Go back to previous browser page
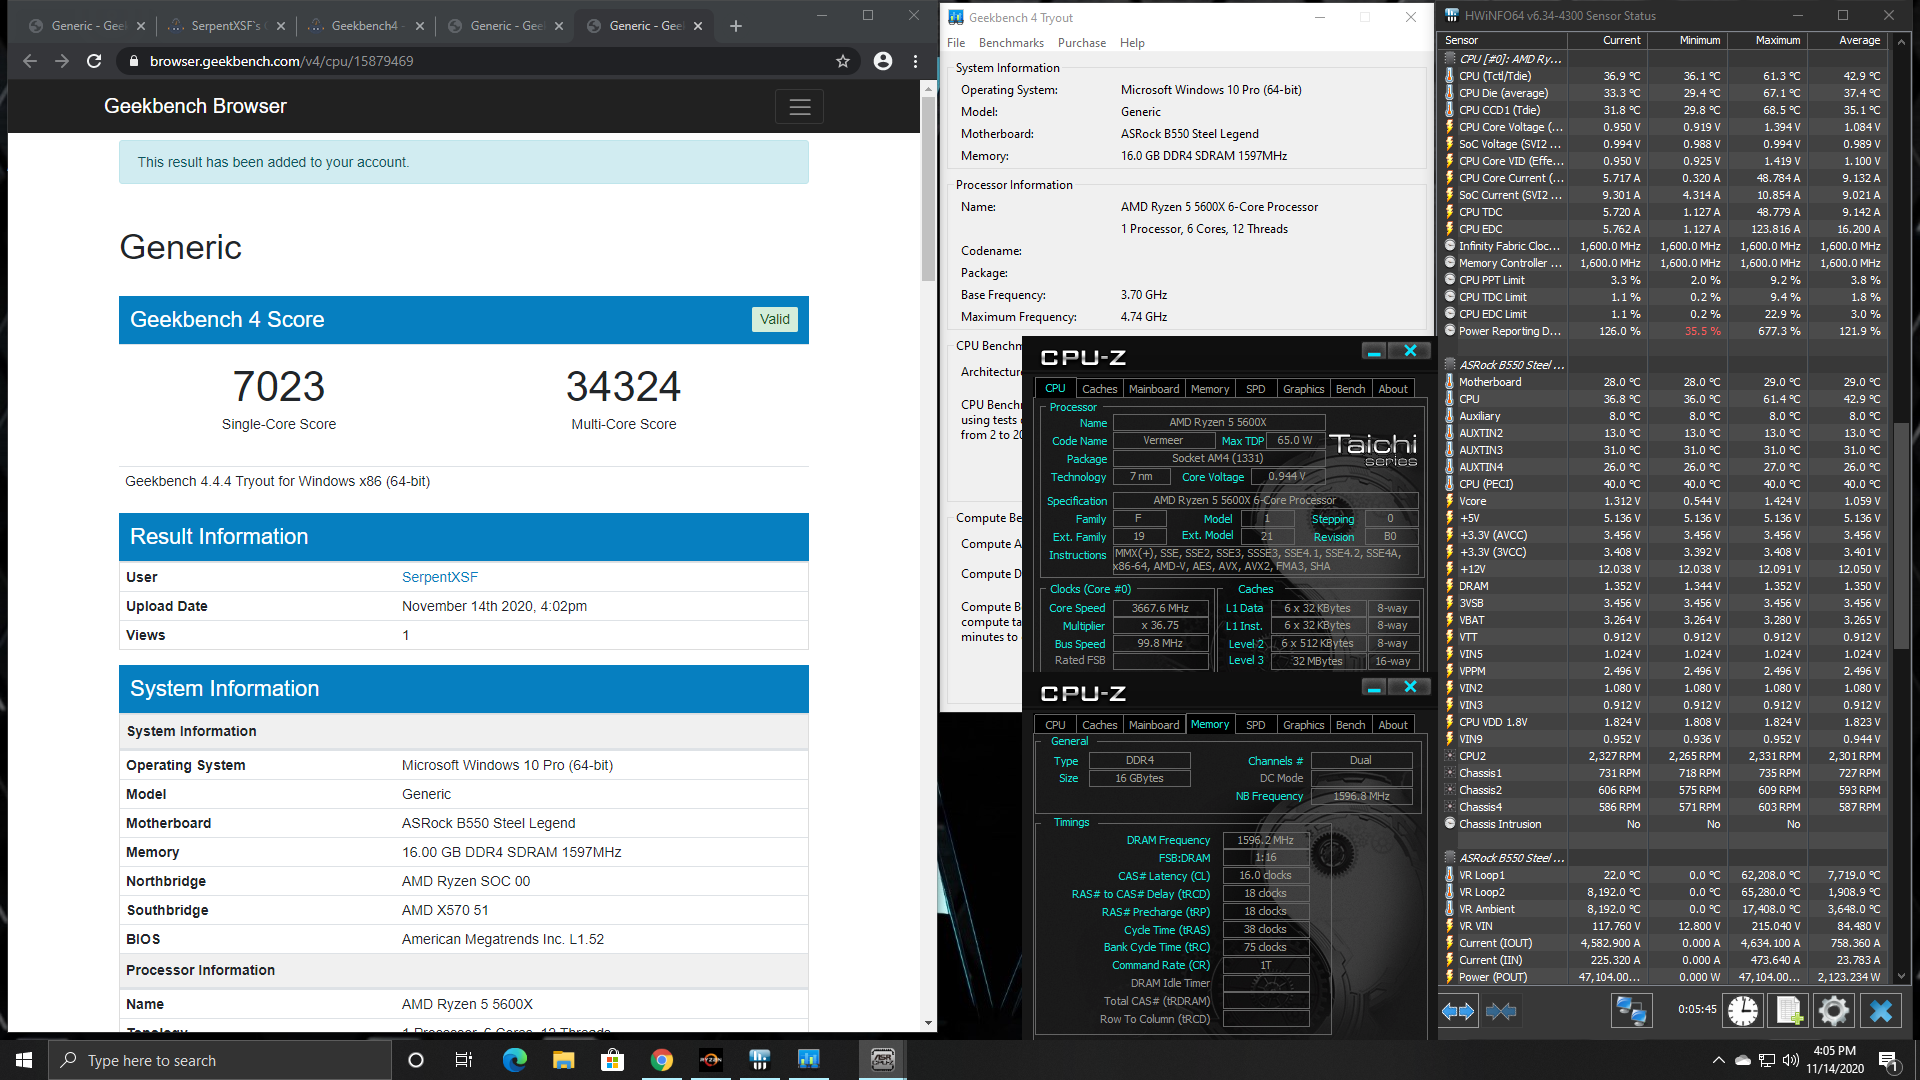 point(30,61)
